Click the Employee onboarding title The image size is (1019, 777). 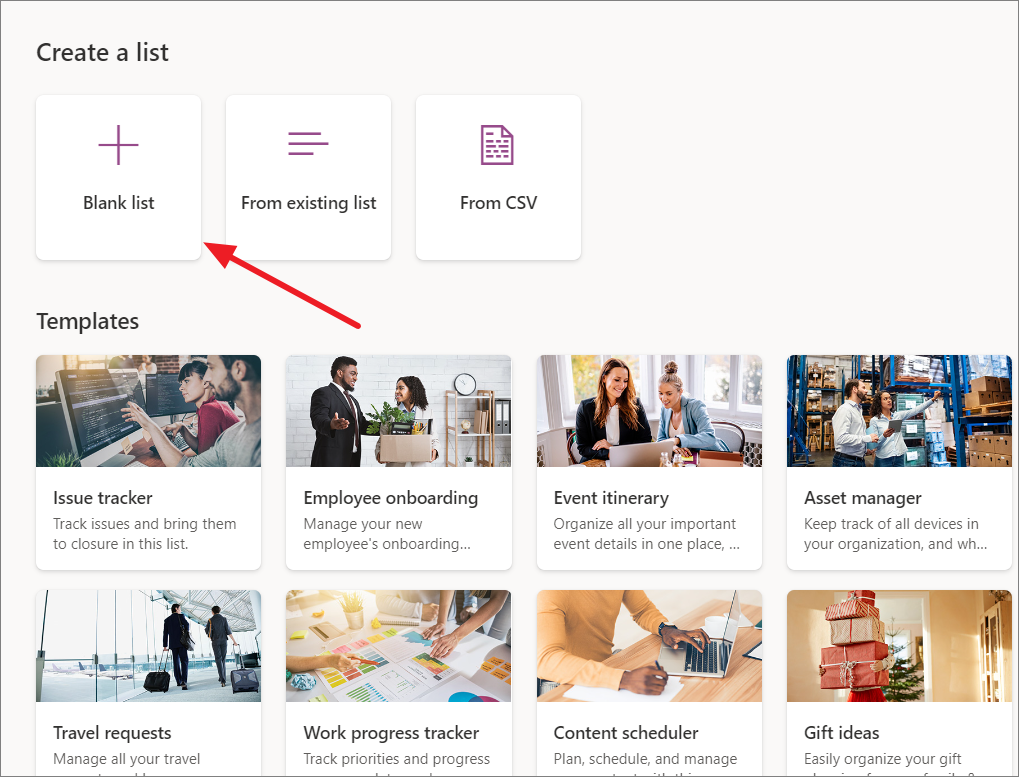tap(391, 498)
